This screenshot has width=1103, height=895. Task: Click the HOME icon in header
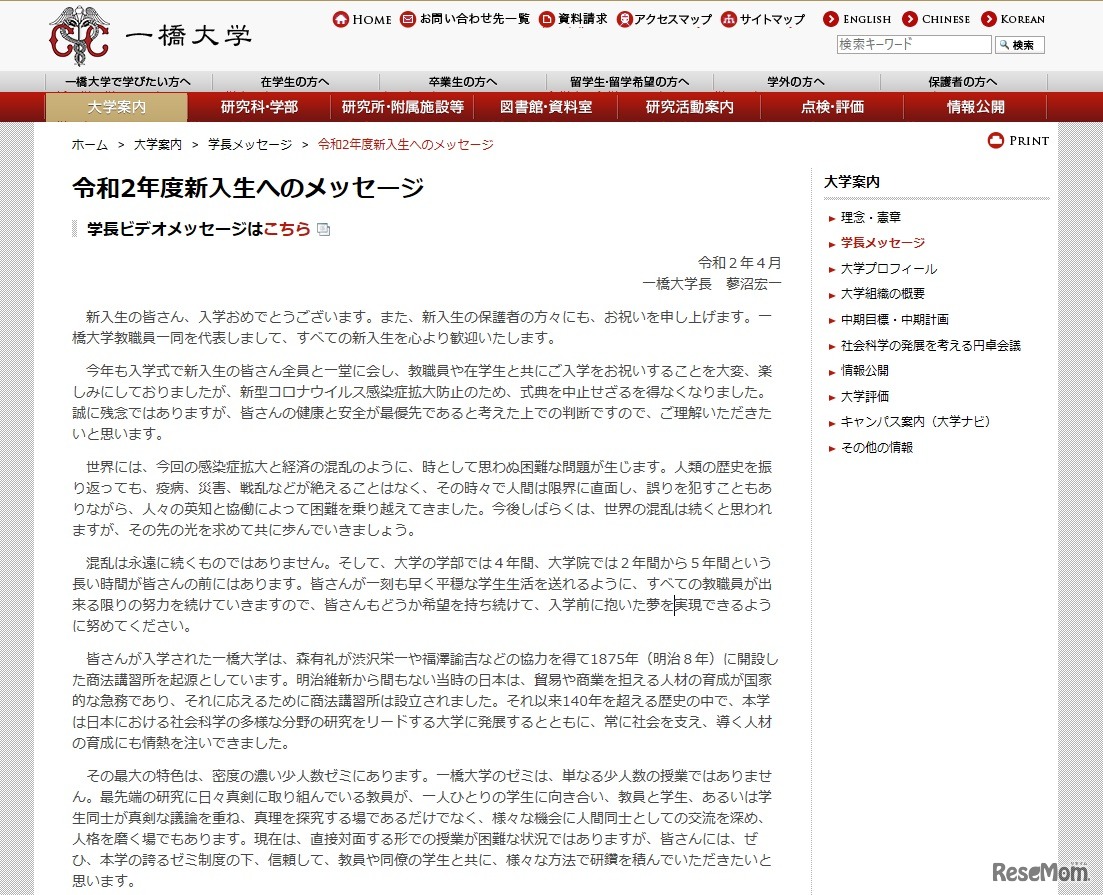pos(341,19)
